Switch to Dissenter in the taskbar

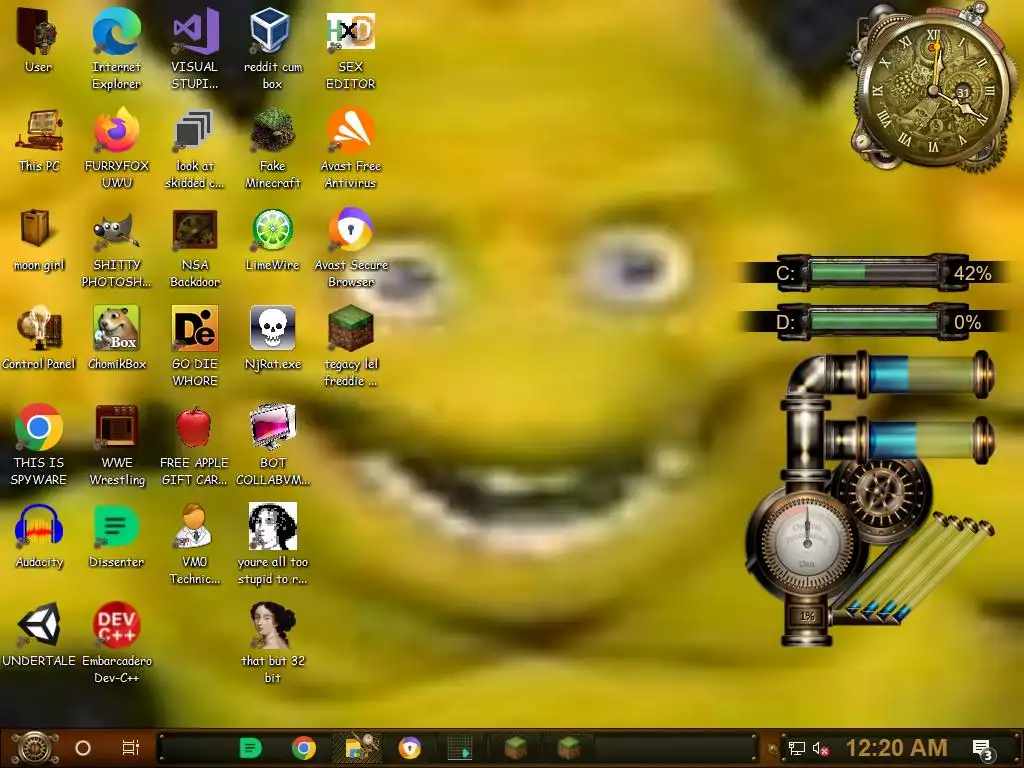[251, 748]
